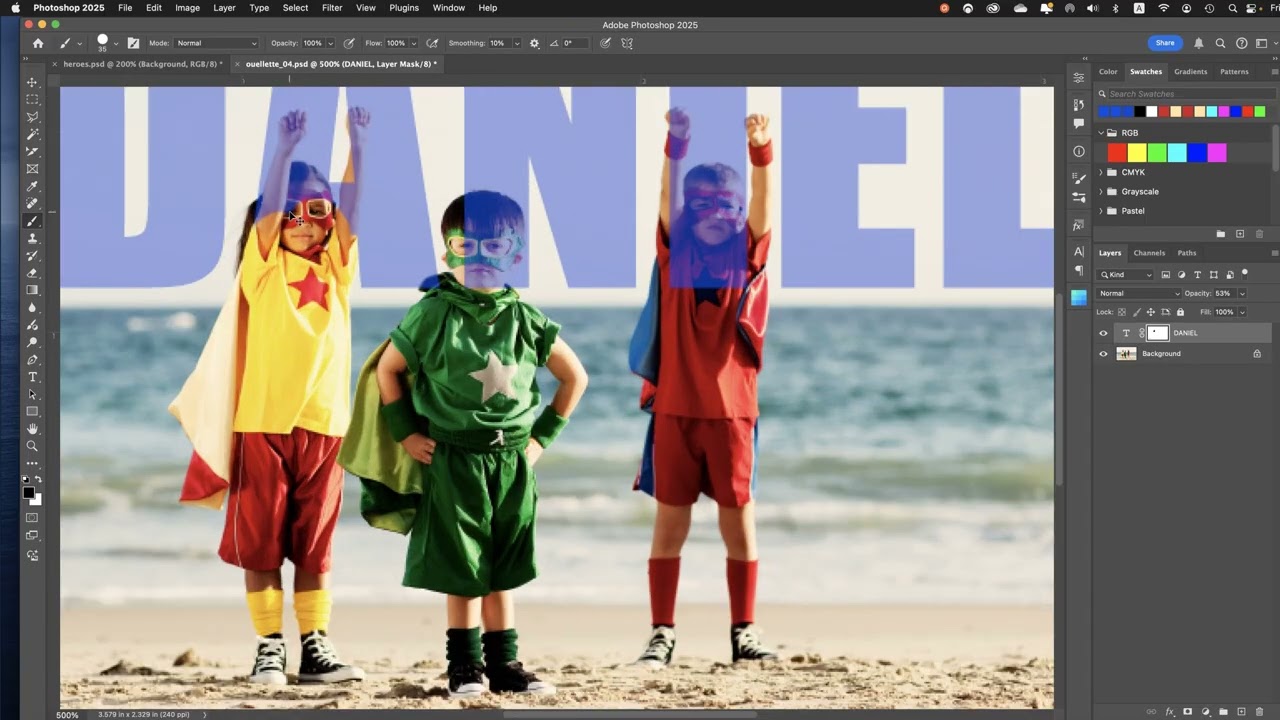Select the Rectangular Marquee tool

(32, 100)
